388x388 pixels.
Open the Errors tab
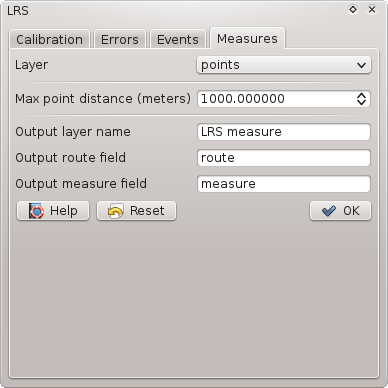[x=120, y=39]
